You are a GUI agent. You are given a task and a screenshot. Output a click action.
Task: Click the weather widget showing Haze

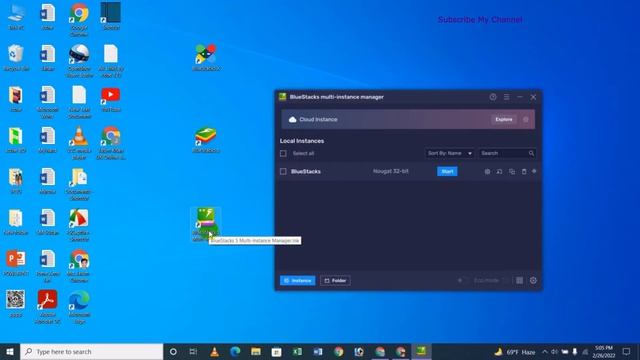515,351
